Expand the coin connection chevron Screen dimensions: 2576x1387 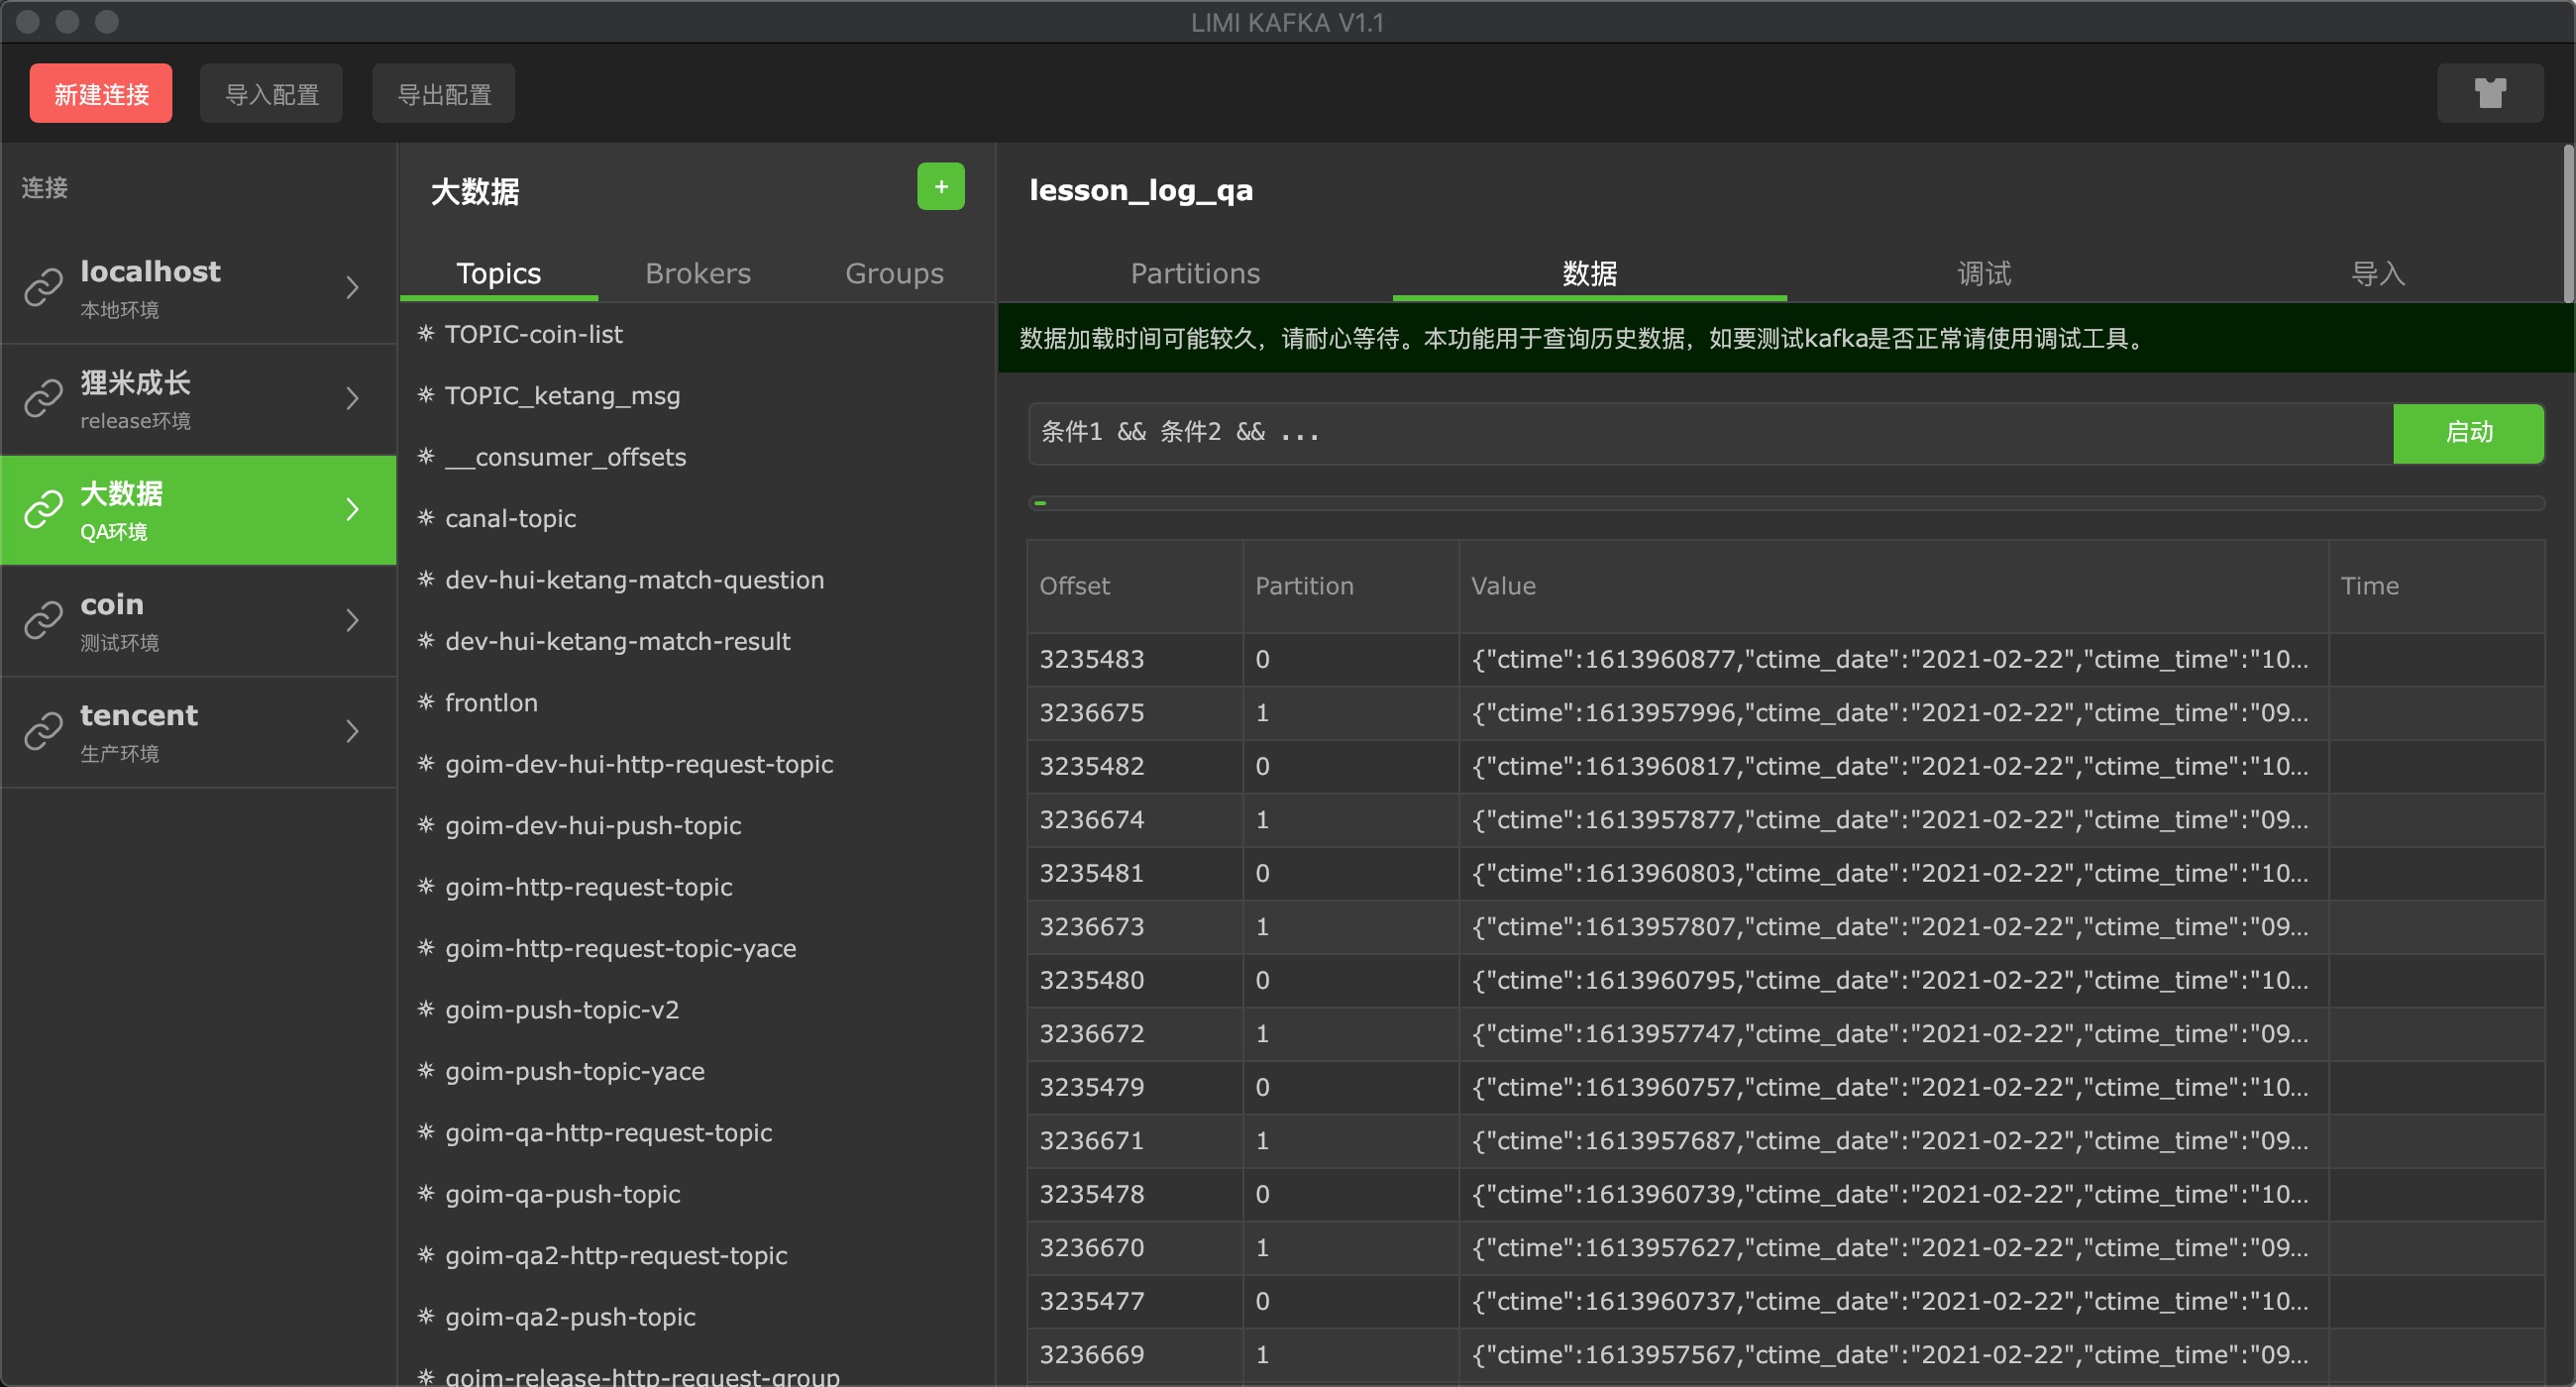click(x=352, y=621)
